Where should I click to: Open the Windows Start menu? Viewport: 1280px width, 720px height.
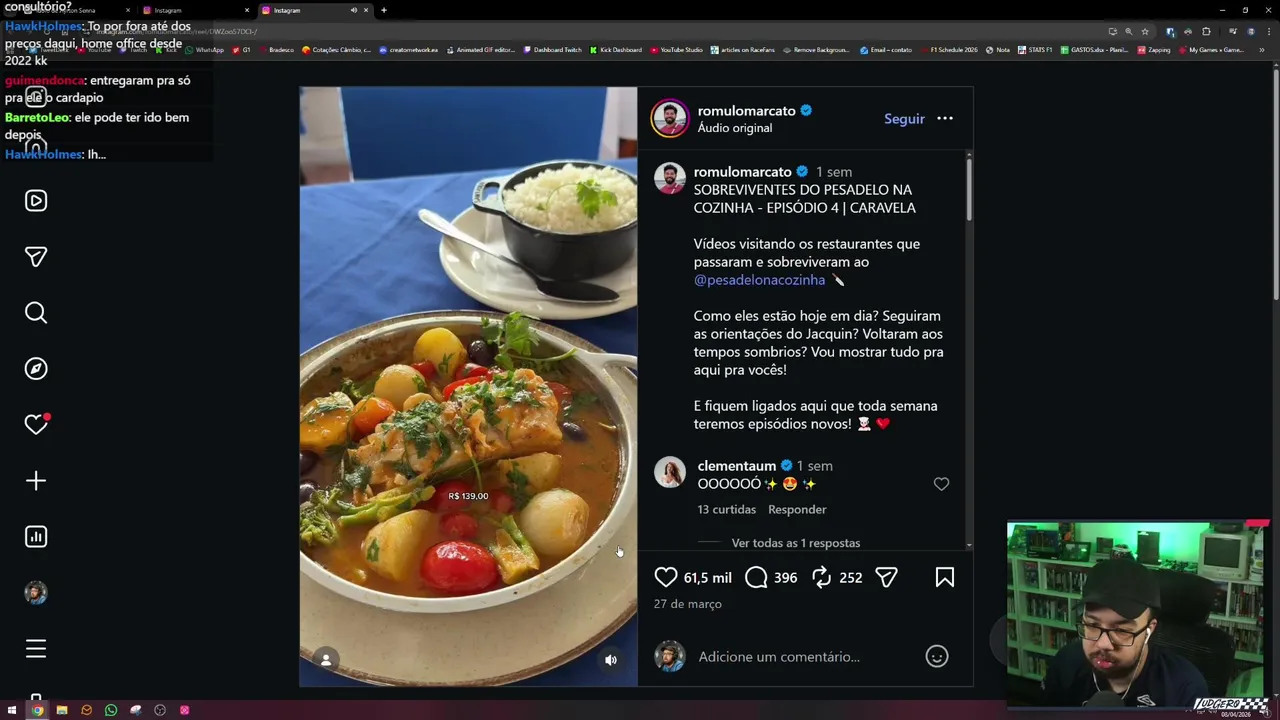coord(12,710)
